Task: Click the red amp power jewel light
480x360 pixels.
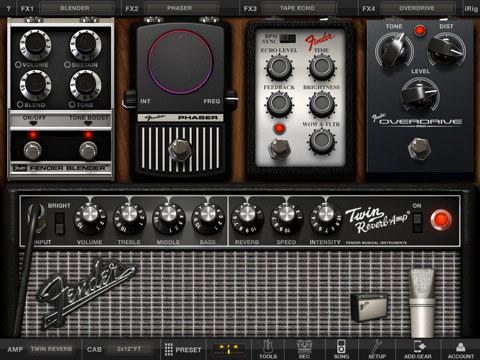Action: (441, 220)
